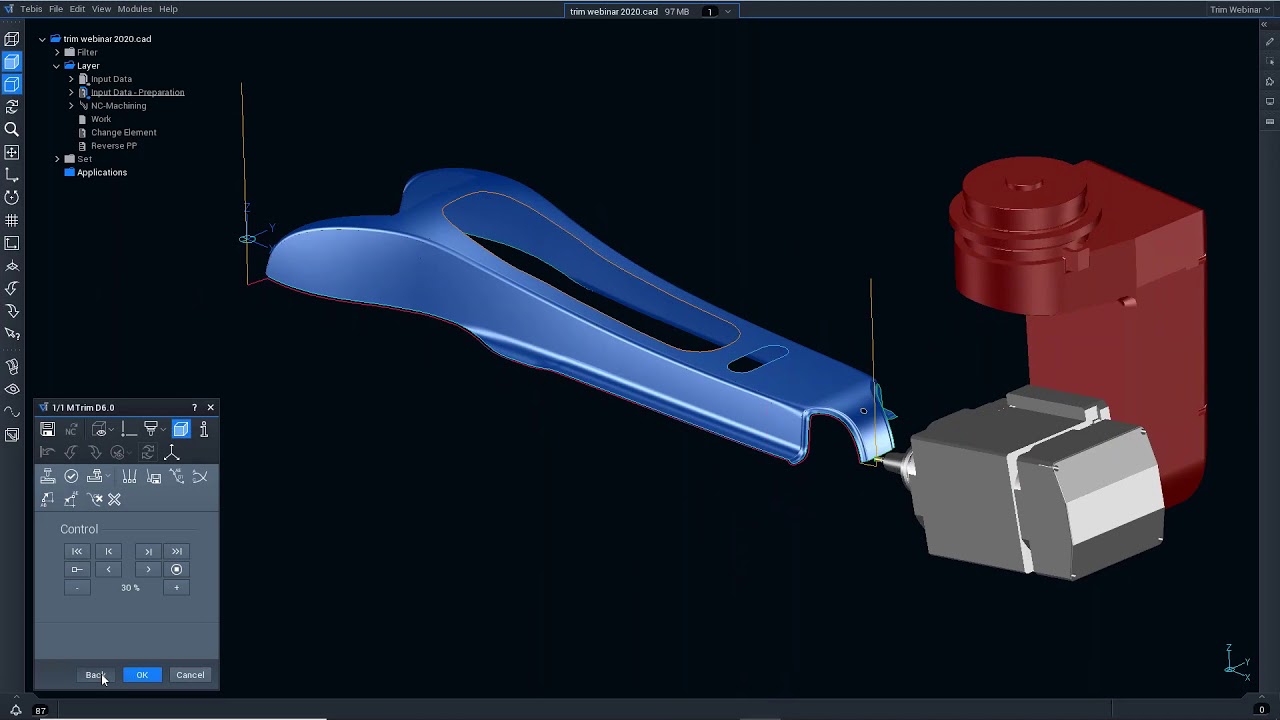Click the Cancel button
This screenshot has height=720, width=1280.
pyautogui.click(x=190, y=675)
